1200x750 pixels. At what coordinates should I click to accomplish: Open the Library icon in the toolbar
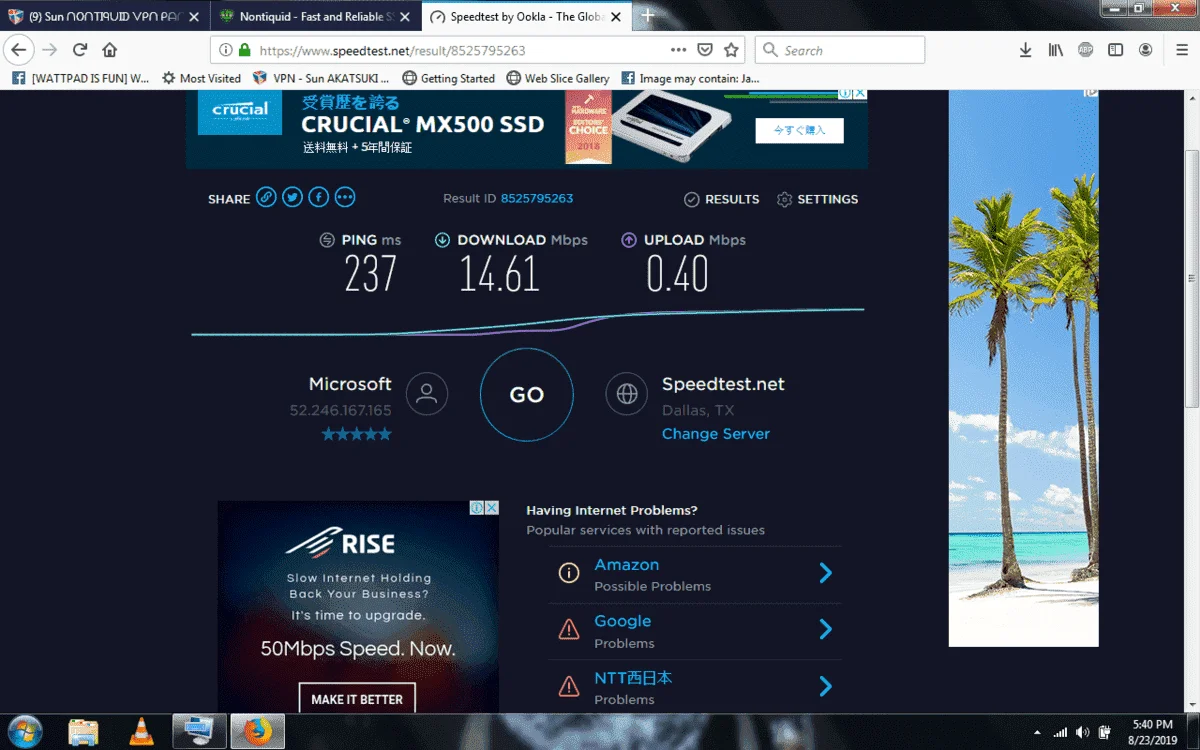point(1055,50)
